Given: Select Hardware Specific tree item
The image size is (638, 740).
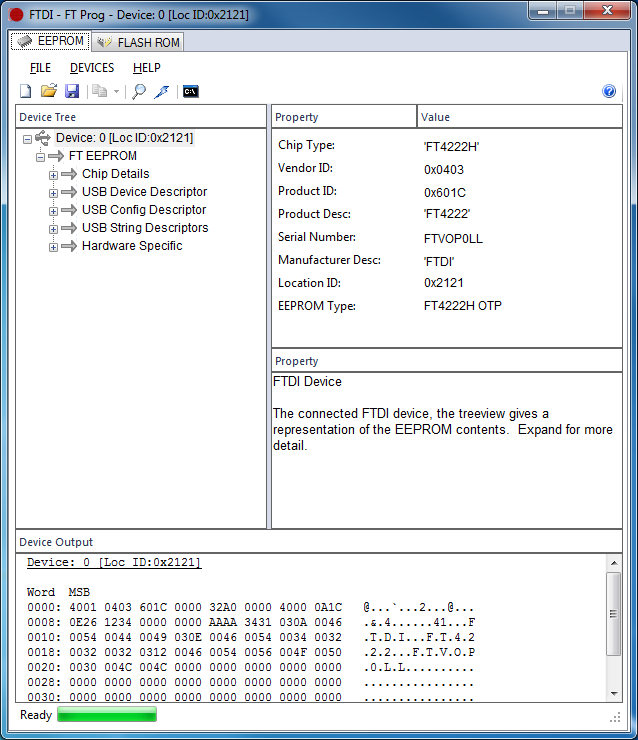Looking at the screenshot, I should pyautogui.click(x=132, y=245).
